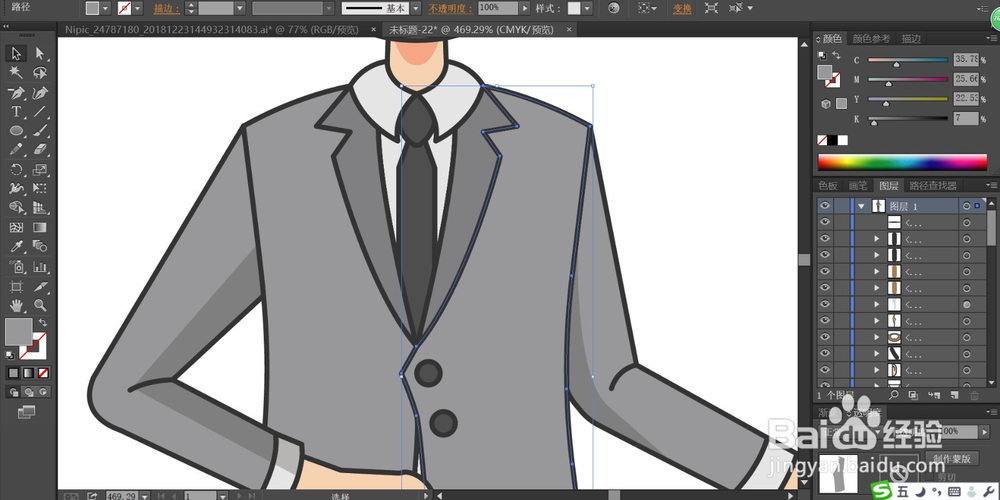Set toolbox paint mode to None

pos(43,373)
